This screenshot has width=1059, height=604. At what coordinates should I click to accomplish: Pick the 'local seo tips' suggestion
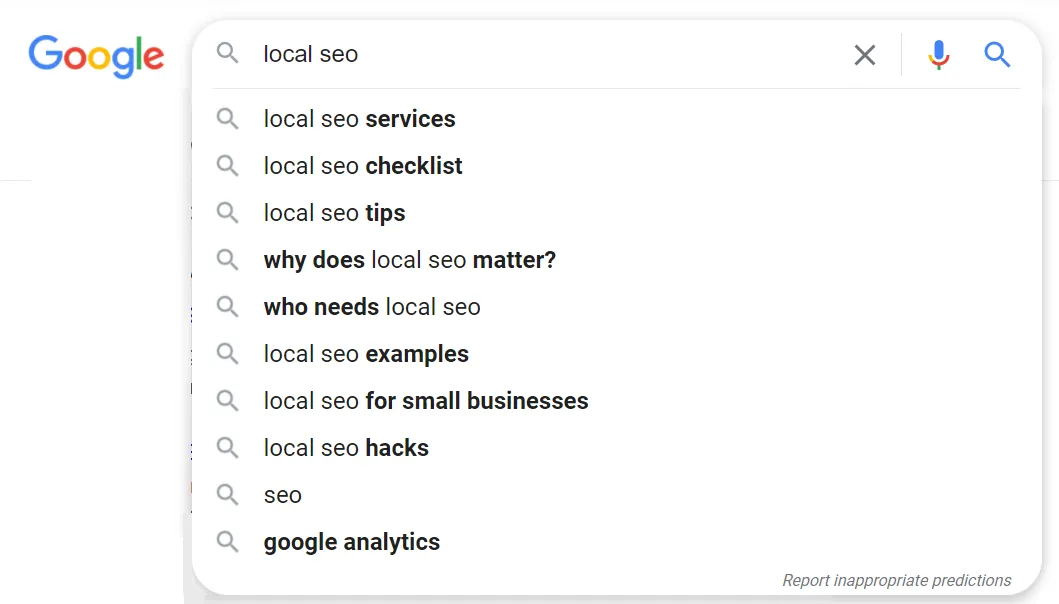click(x=334, y=213)
